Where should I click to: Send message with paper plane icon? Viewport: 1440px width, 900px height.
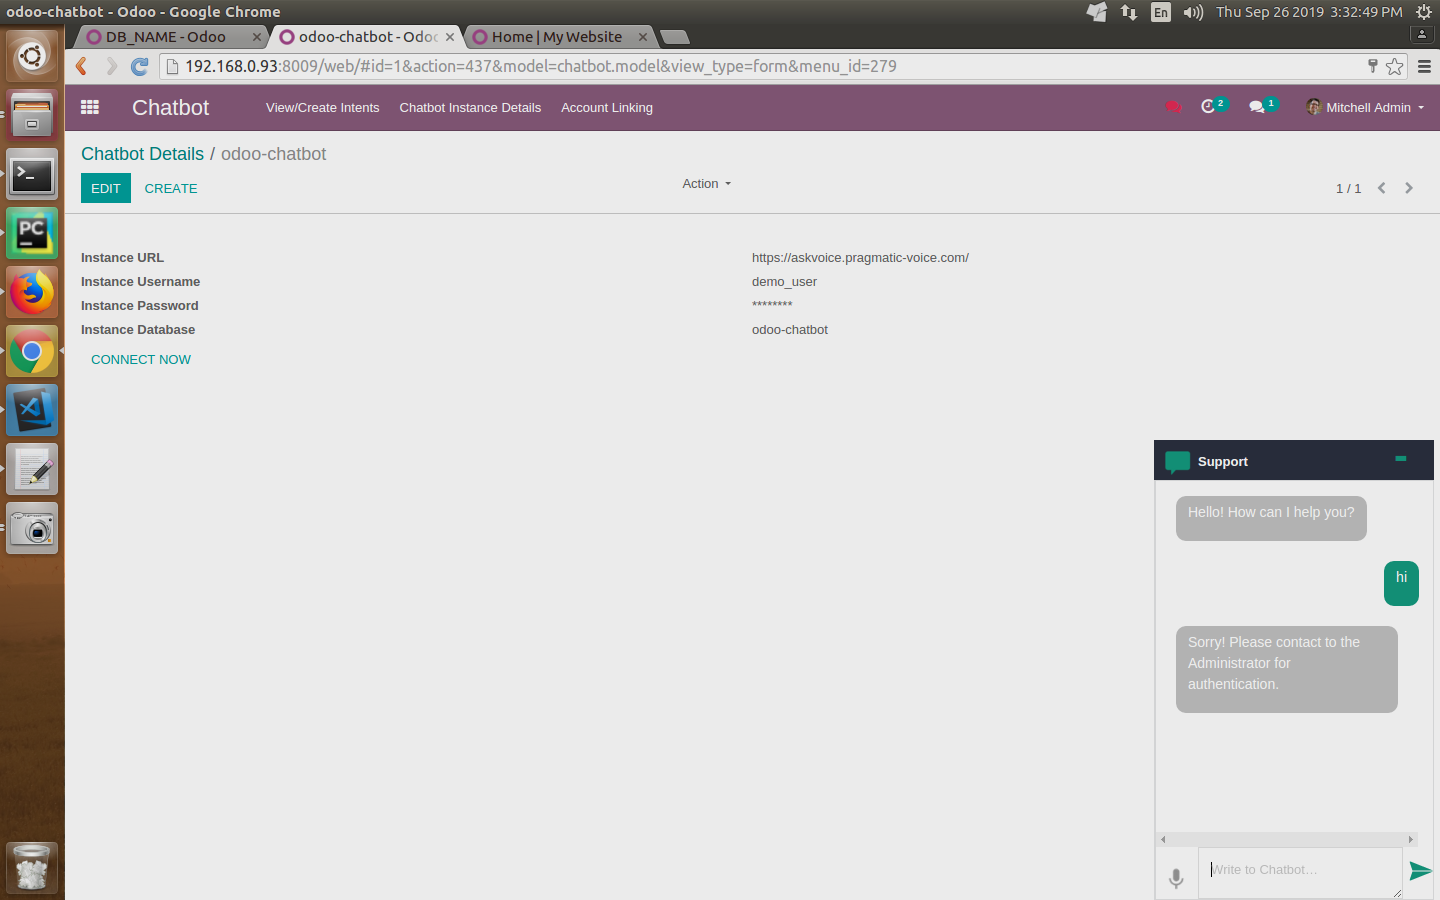pos(1419,871)
